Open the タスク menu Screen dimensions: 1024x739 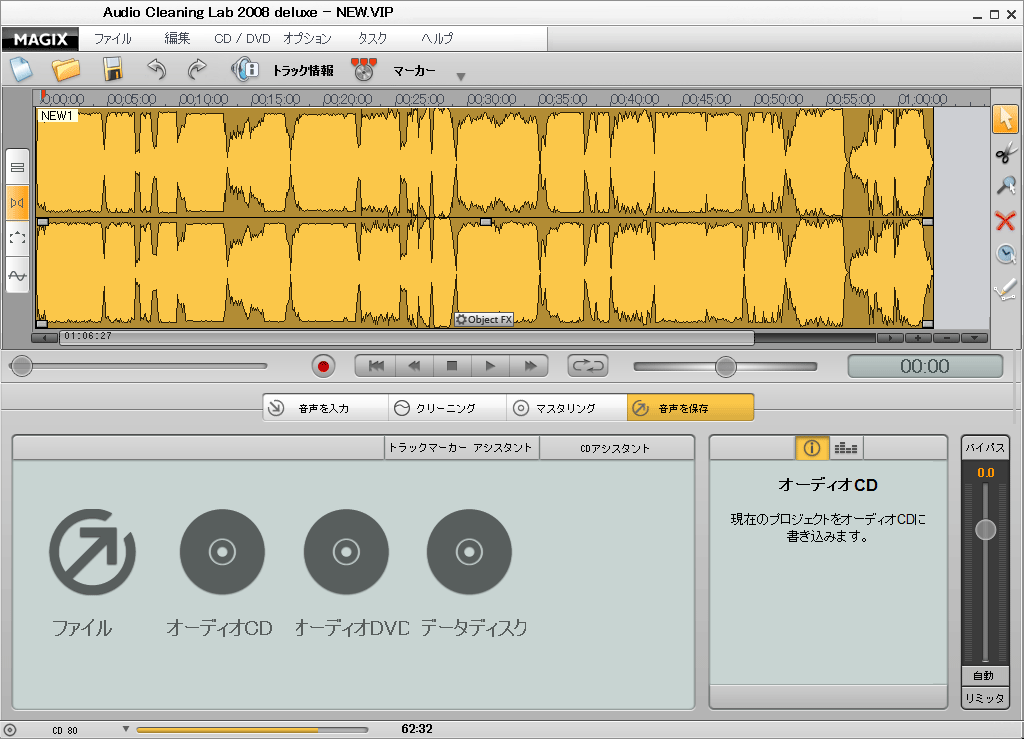[x=372, y=39]
